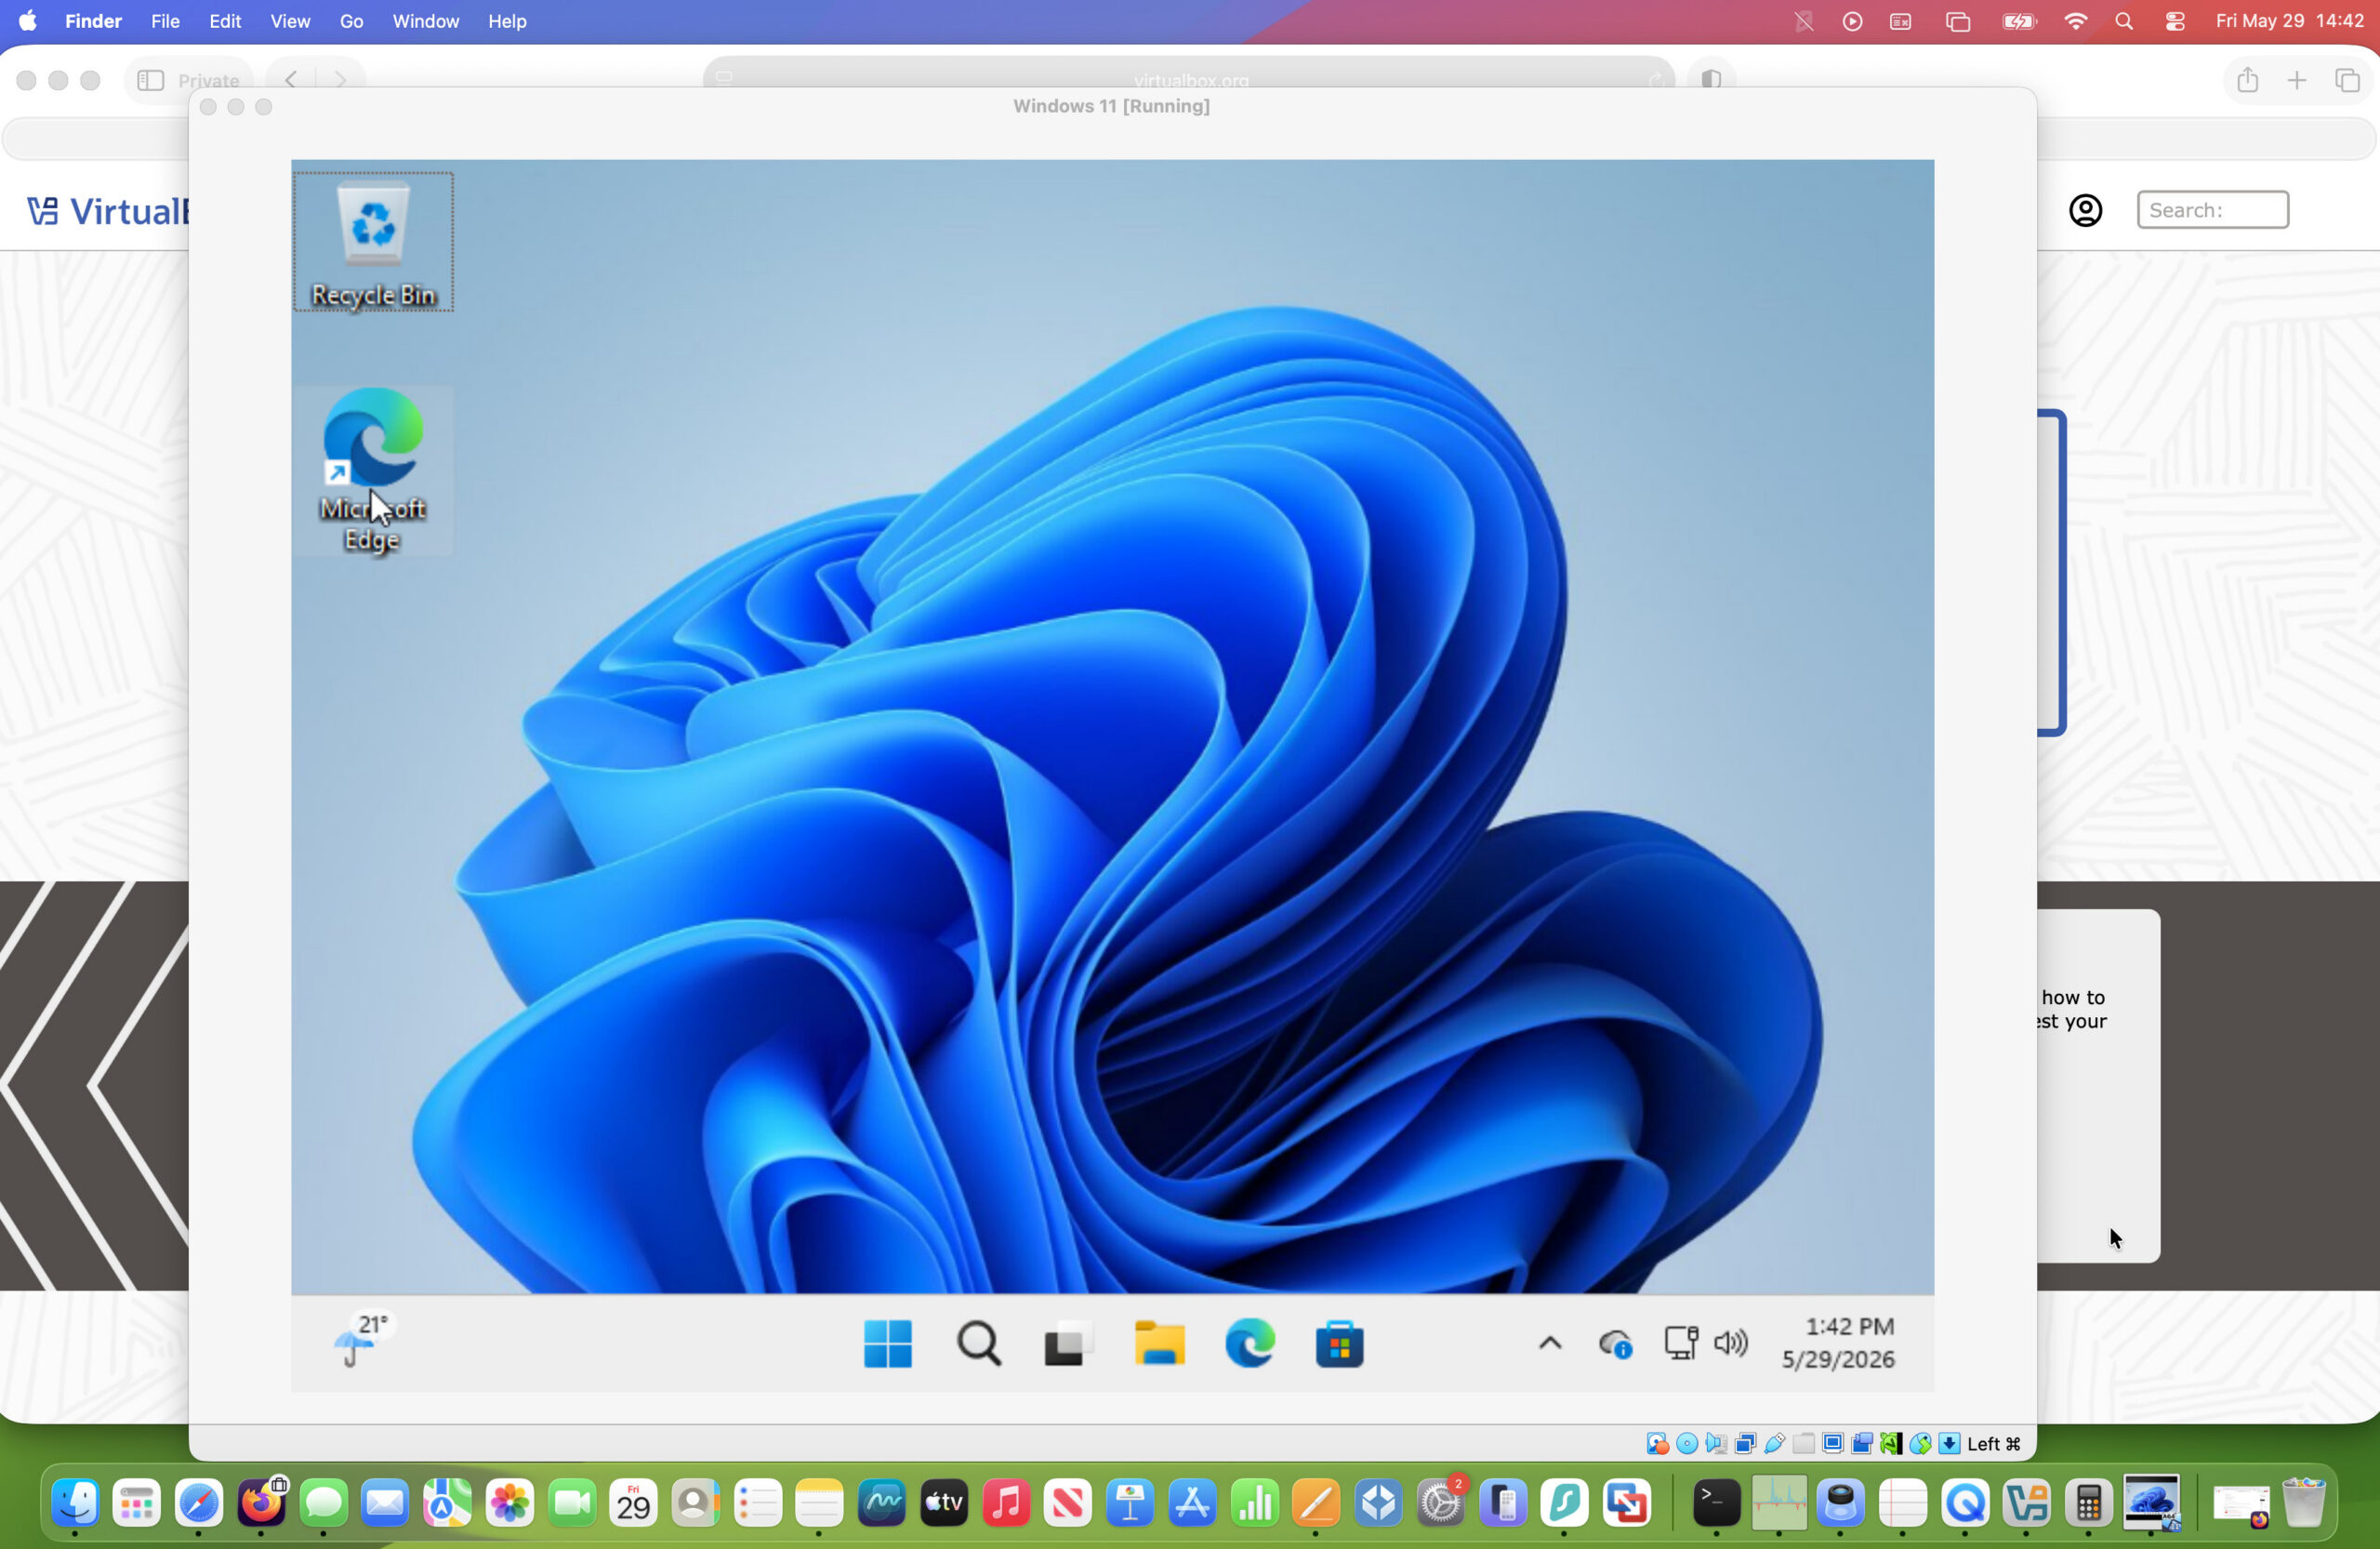Open the View menu
This screenshot has width=2380, height=1549.
point(290,21)
